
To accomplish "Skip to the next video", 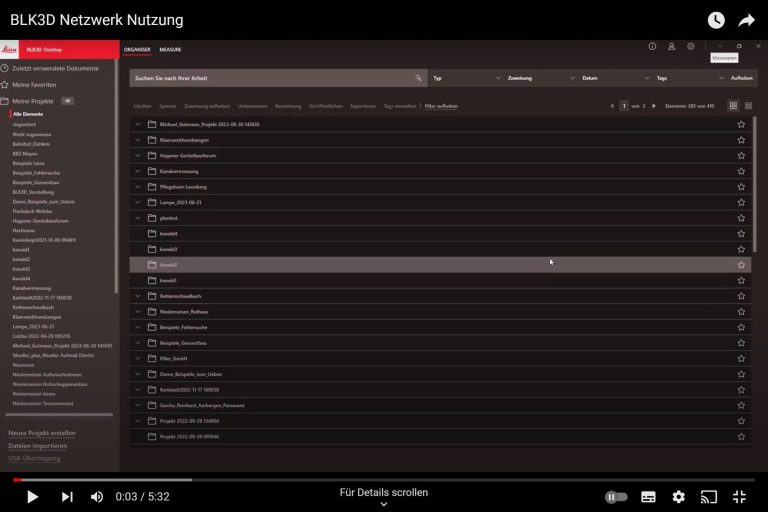I will point(67,497).
